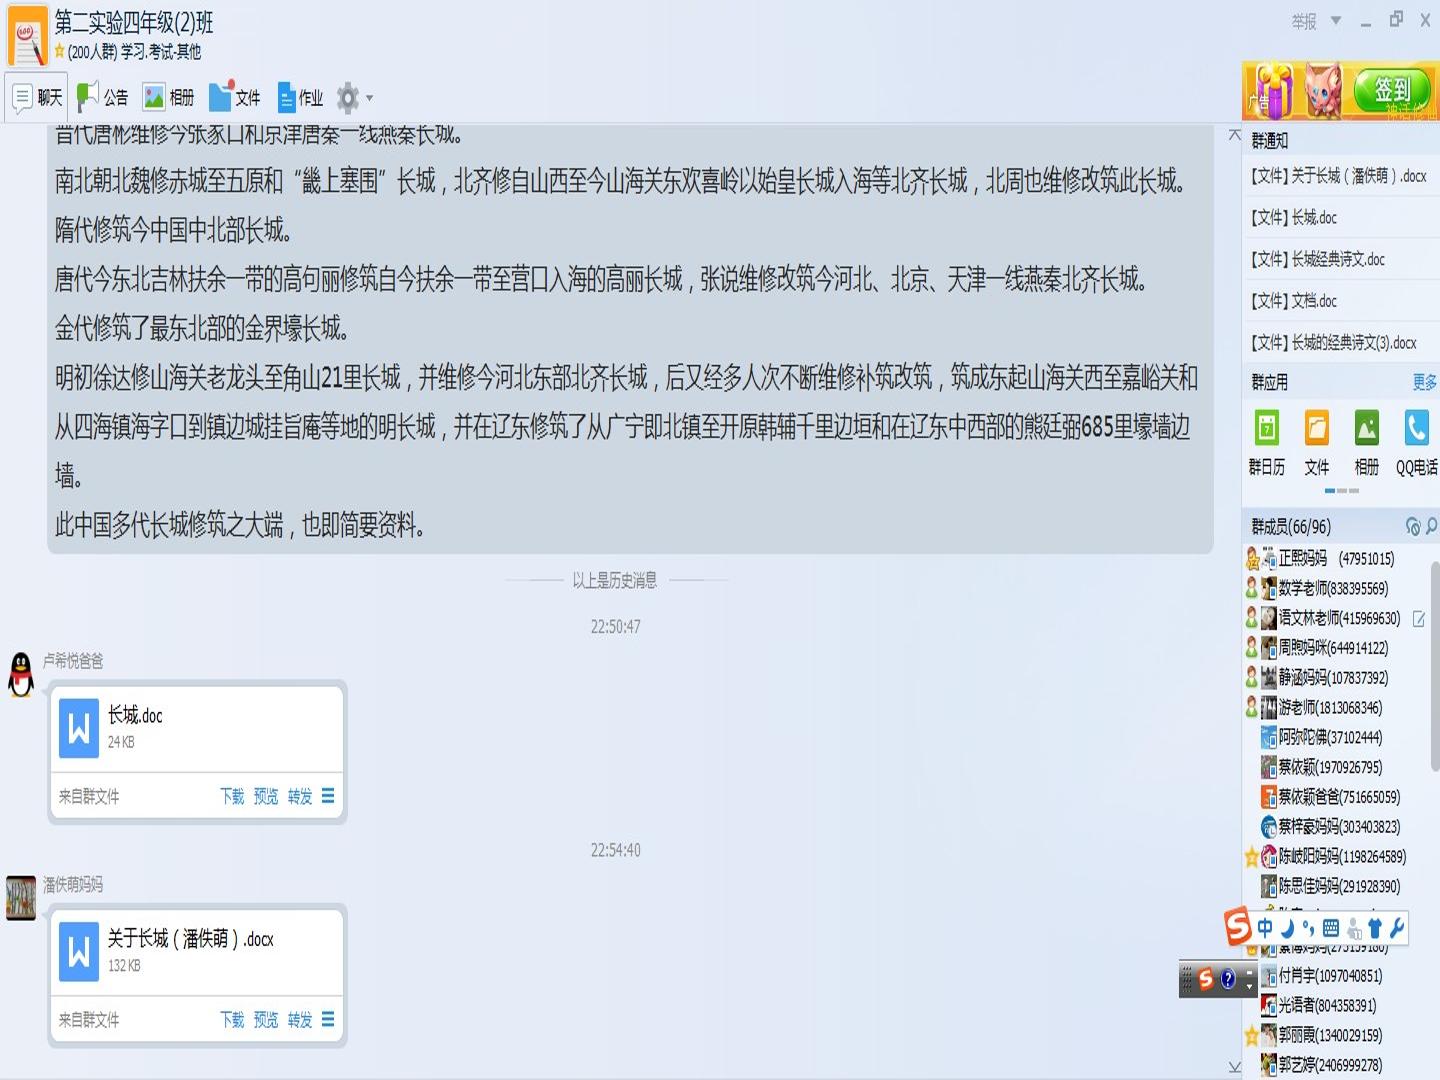The width and height of the screenshot is (1440, 1080).
Task: Click the member list vertical scrollbar
Action: click(1434, 667)
